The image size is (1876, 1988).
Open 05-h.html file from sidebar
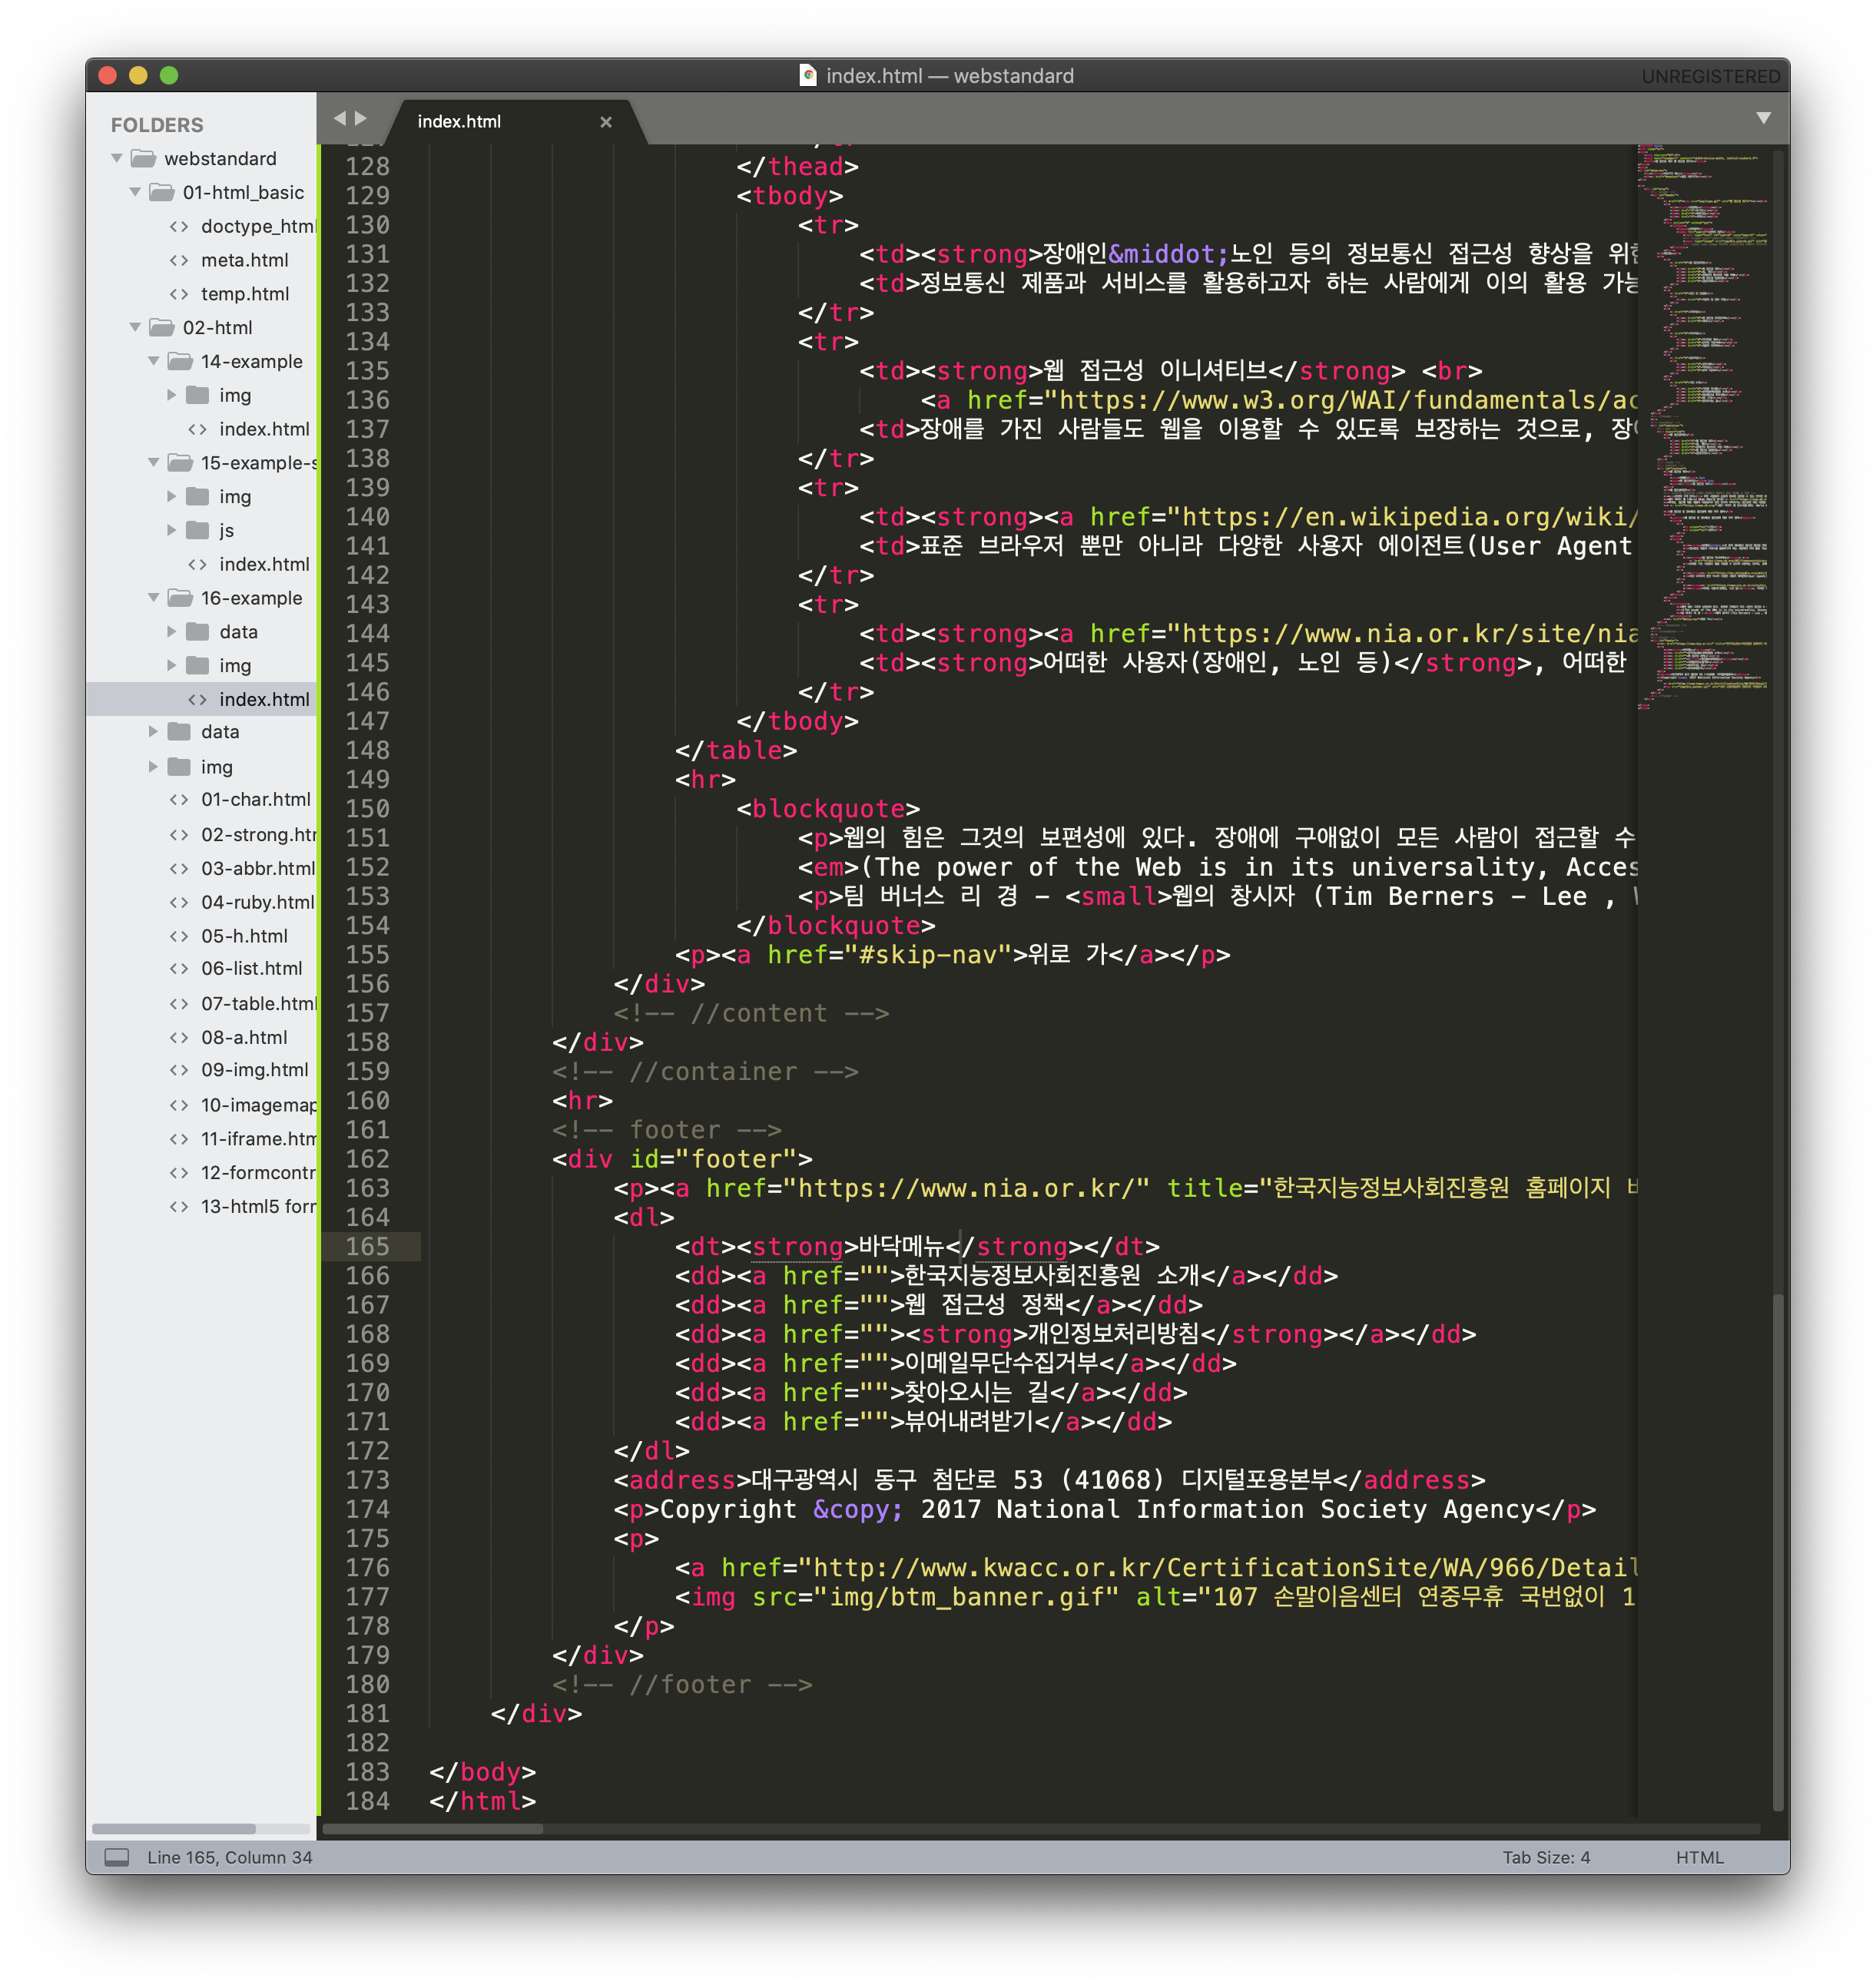(x=244, y=936)
